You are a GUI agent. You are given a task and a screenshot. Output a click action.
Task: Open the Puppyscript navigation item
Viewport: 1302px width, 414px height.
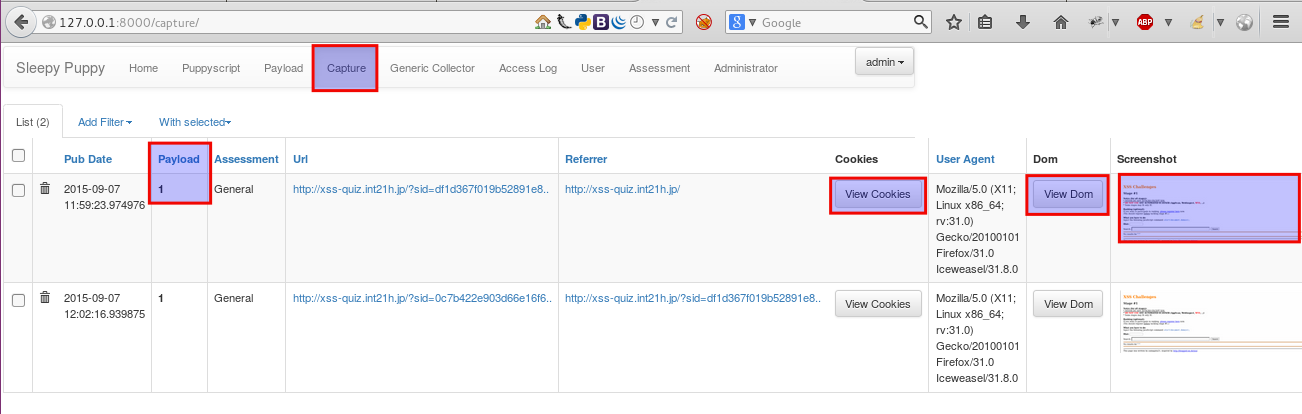point(211,68)
